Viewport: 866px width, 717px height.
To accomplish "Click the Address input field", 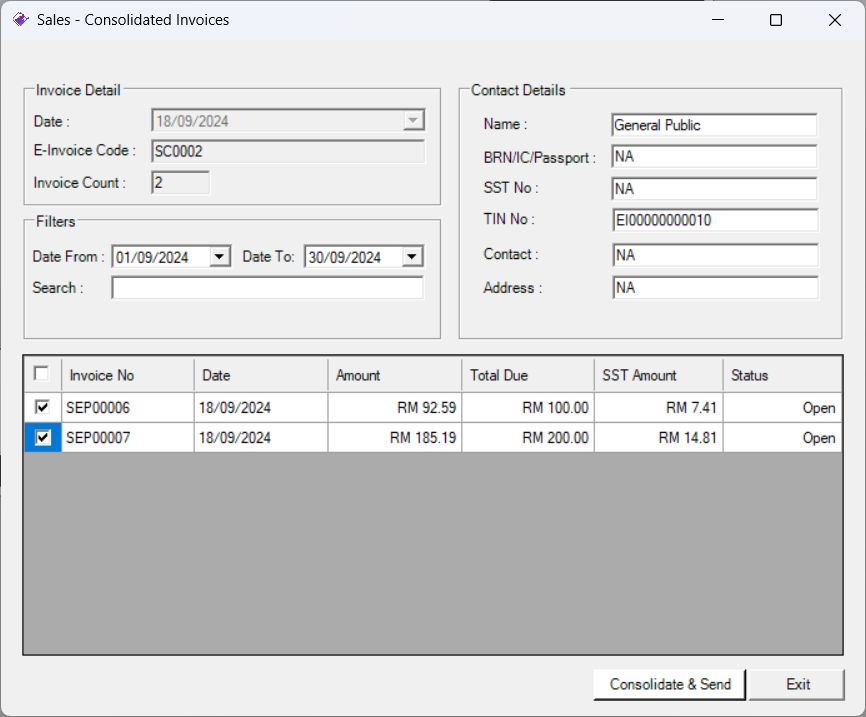I will coord(714,288).
